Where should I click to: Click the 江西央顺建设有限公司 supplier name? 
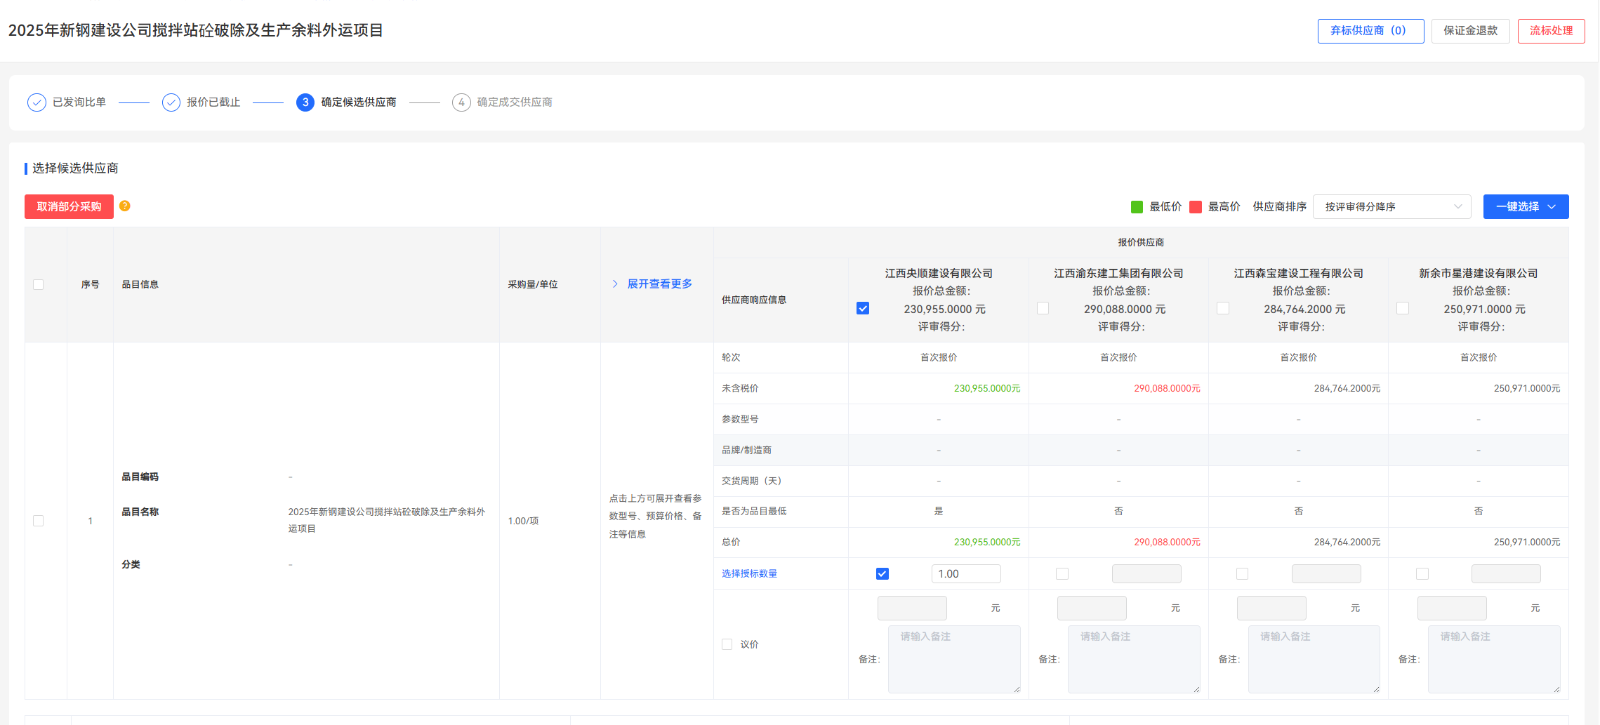pyautogui.click(x=939, y=273)
